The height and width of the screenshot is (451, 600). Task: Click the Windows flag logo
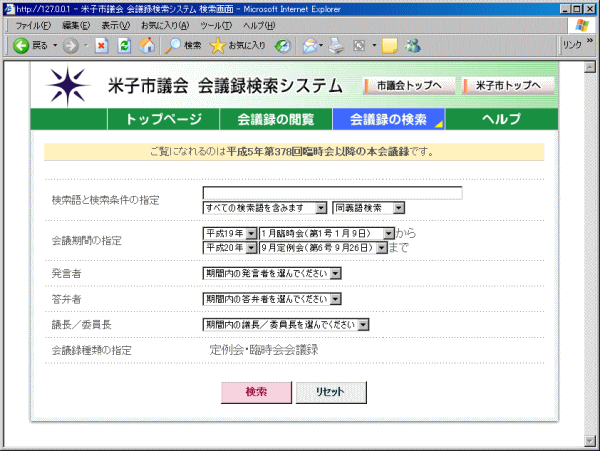(x=582, y=26)
